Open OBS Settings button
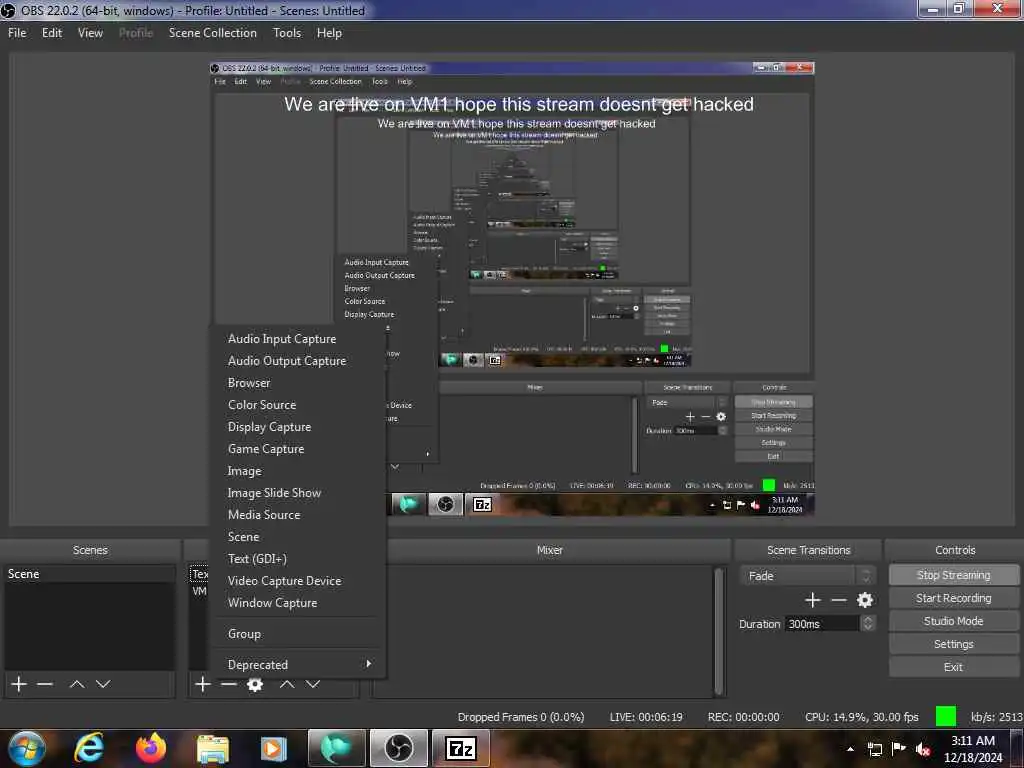The width and height of the screenshot is (1024, 768). click(953, 644)
